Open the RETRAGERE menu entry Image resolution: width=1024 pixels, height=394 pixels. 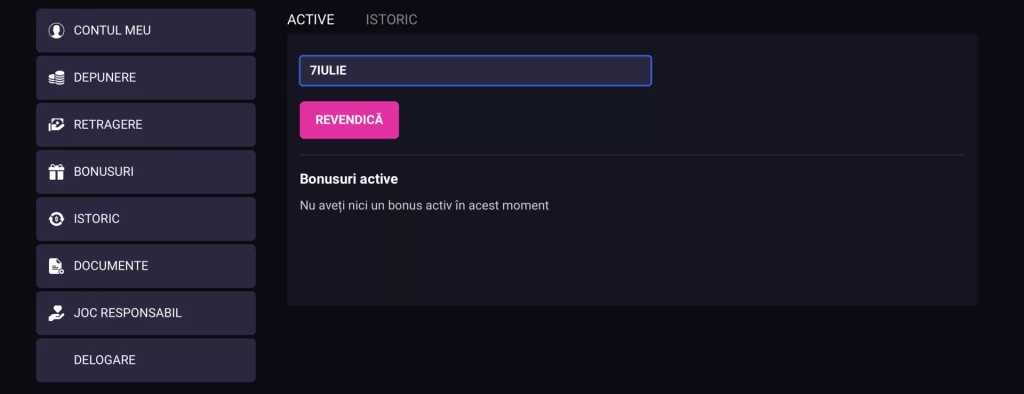pyautogui.click(x=146, y=125)
